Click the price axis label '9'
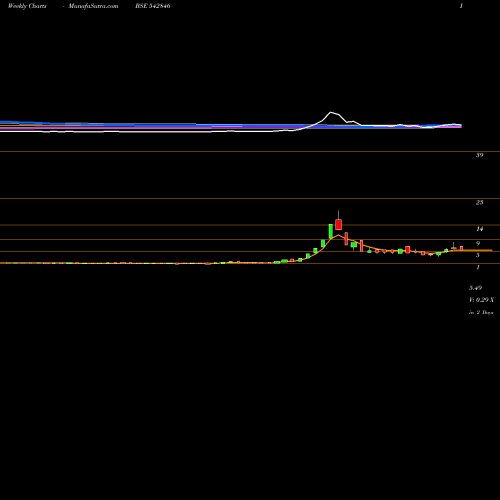 pyautogui.click(x=478, y=243)
